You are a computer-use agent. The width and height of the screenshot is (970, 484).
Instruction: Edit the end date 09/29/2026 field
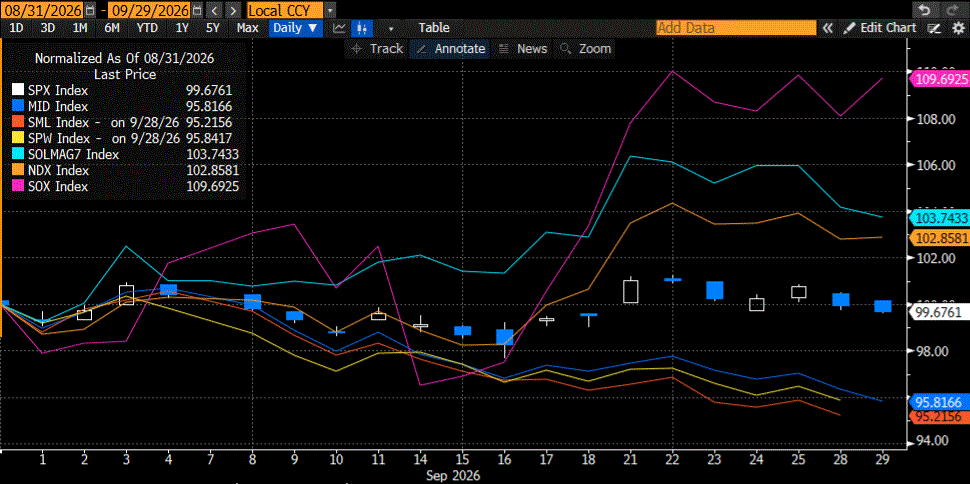149,10
